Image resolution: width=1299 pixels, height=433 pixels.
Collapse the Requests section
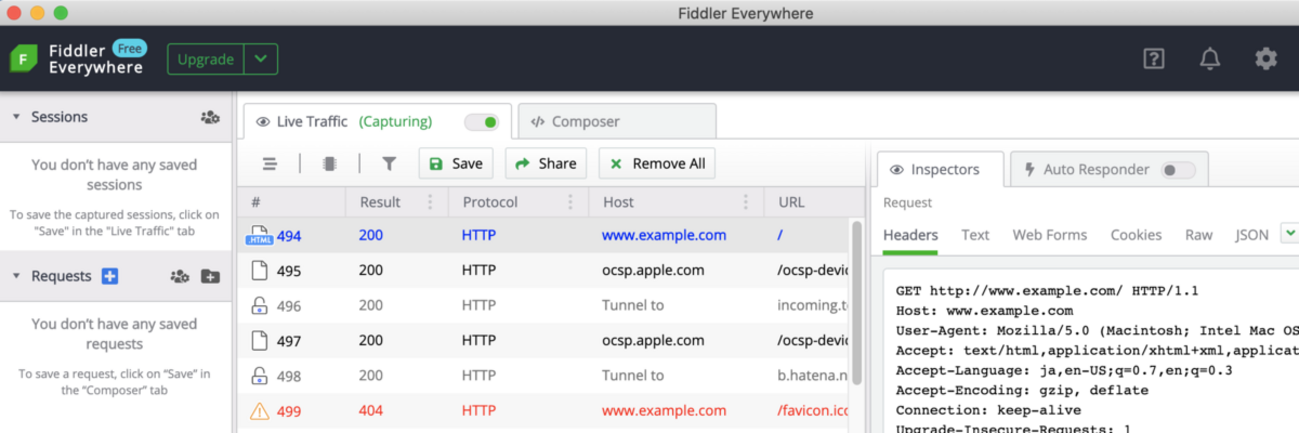pyautogui.click(x=16, y=276)
